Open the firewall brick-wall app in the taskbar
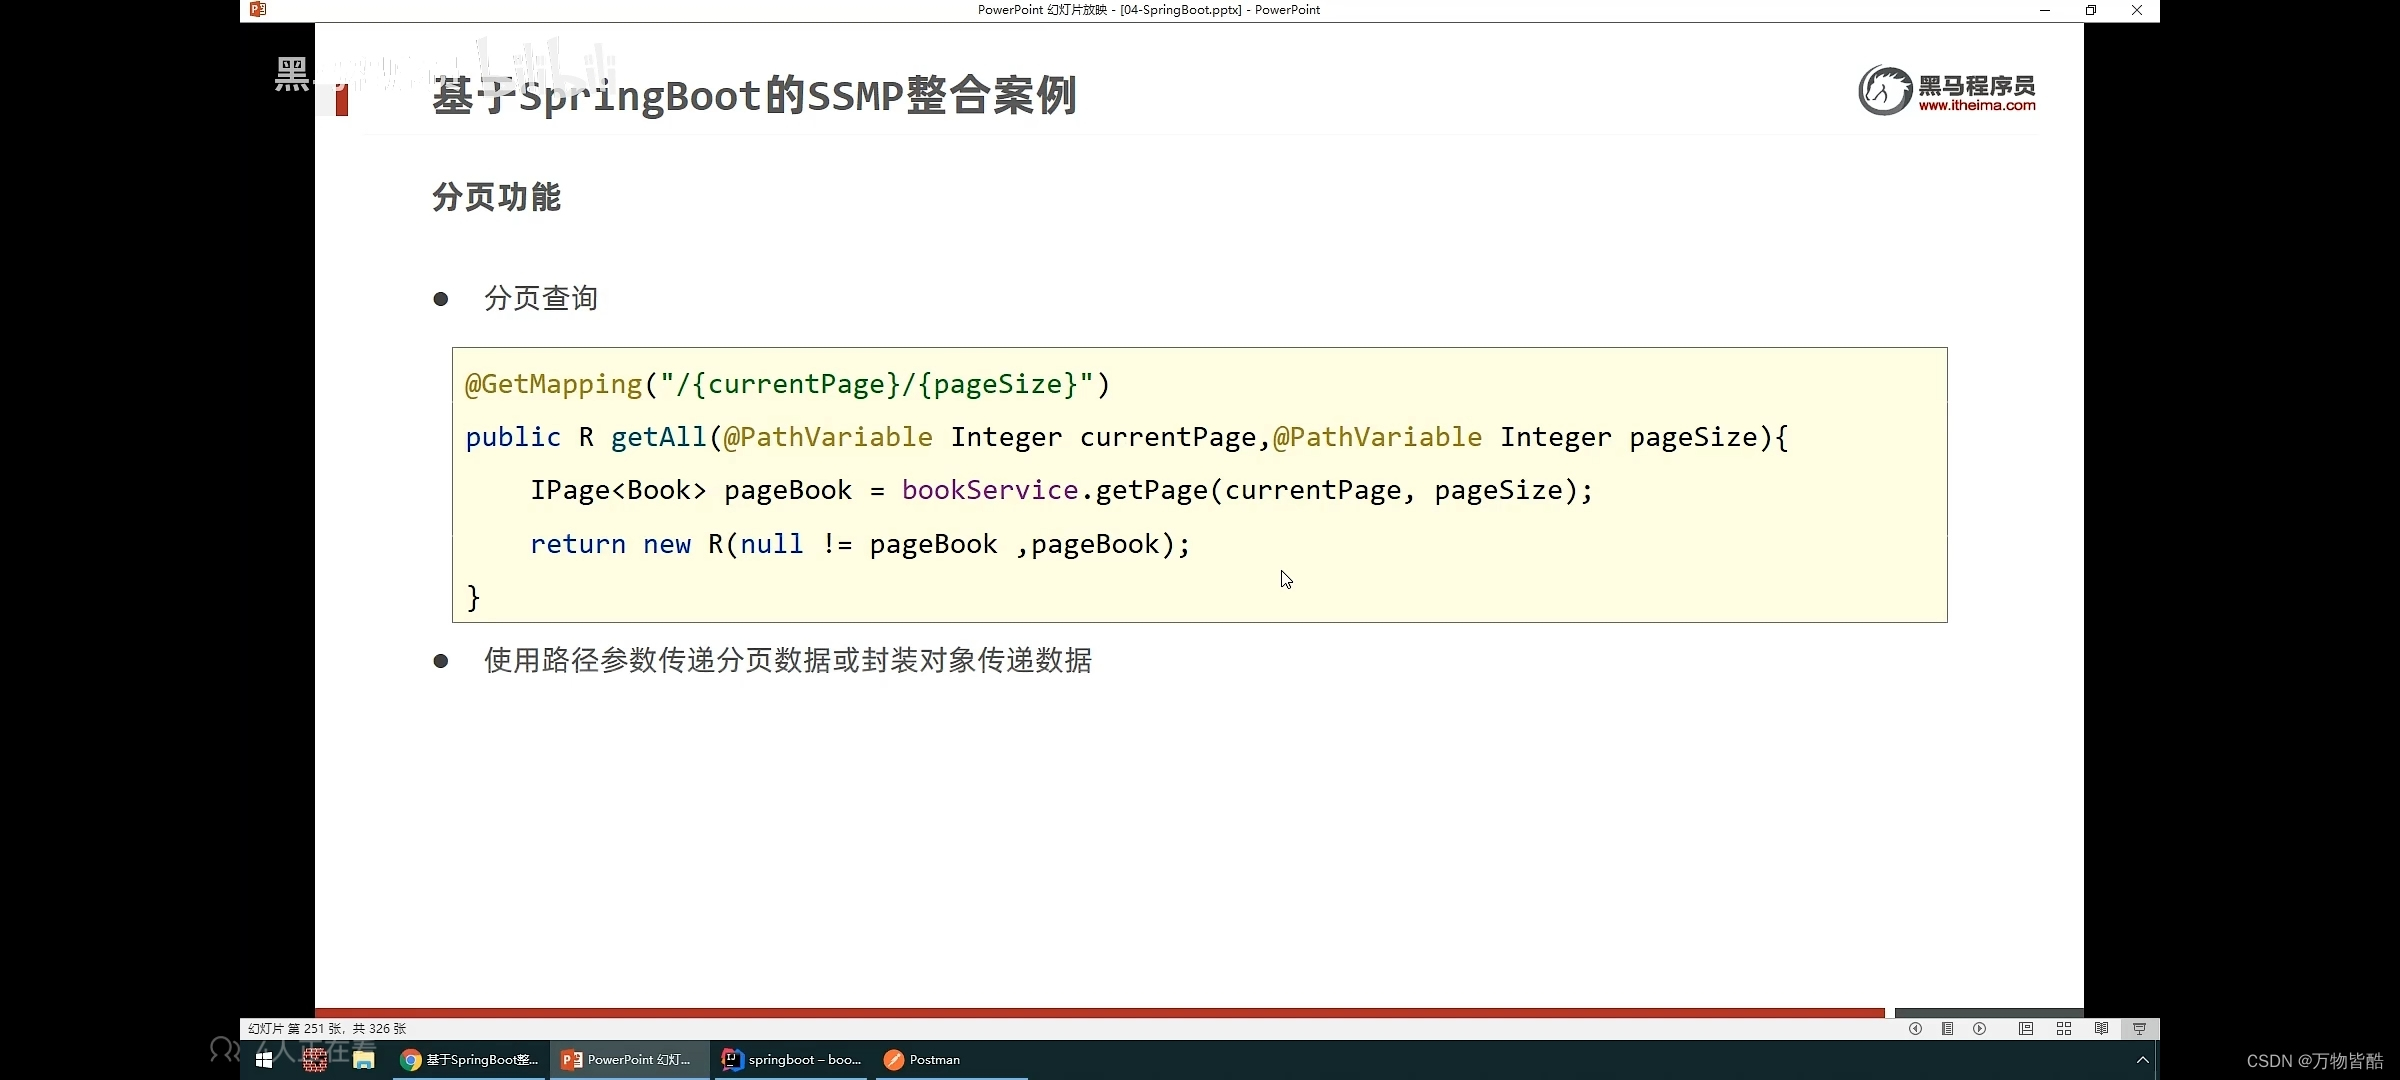 click(315, 1060)
